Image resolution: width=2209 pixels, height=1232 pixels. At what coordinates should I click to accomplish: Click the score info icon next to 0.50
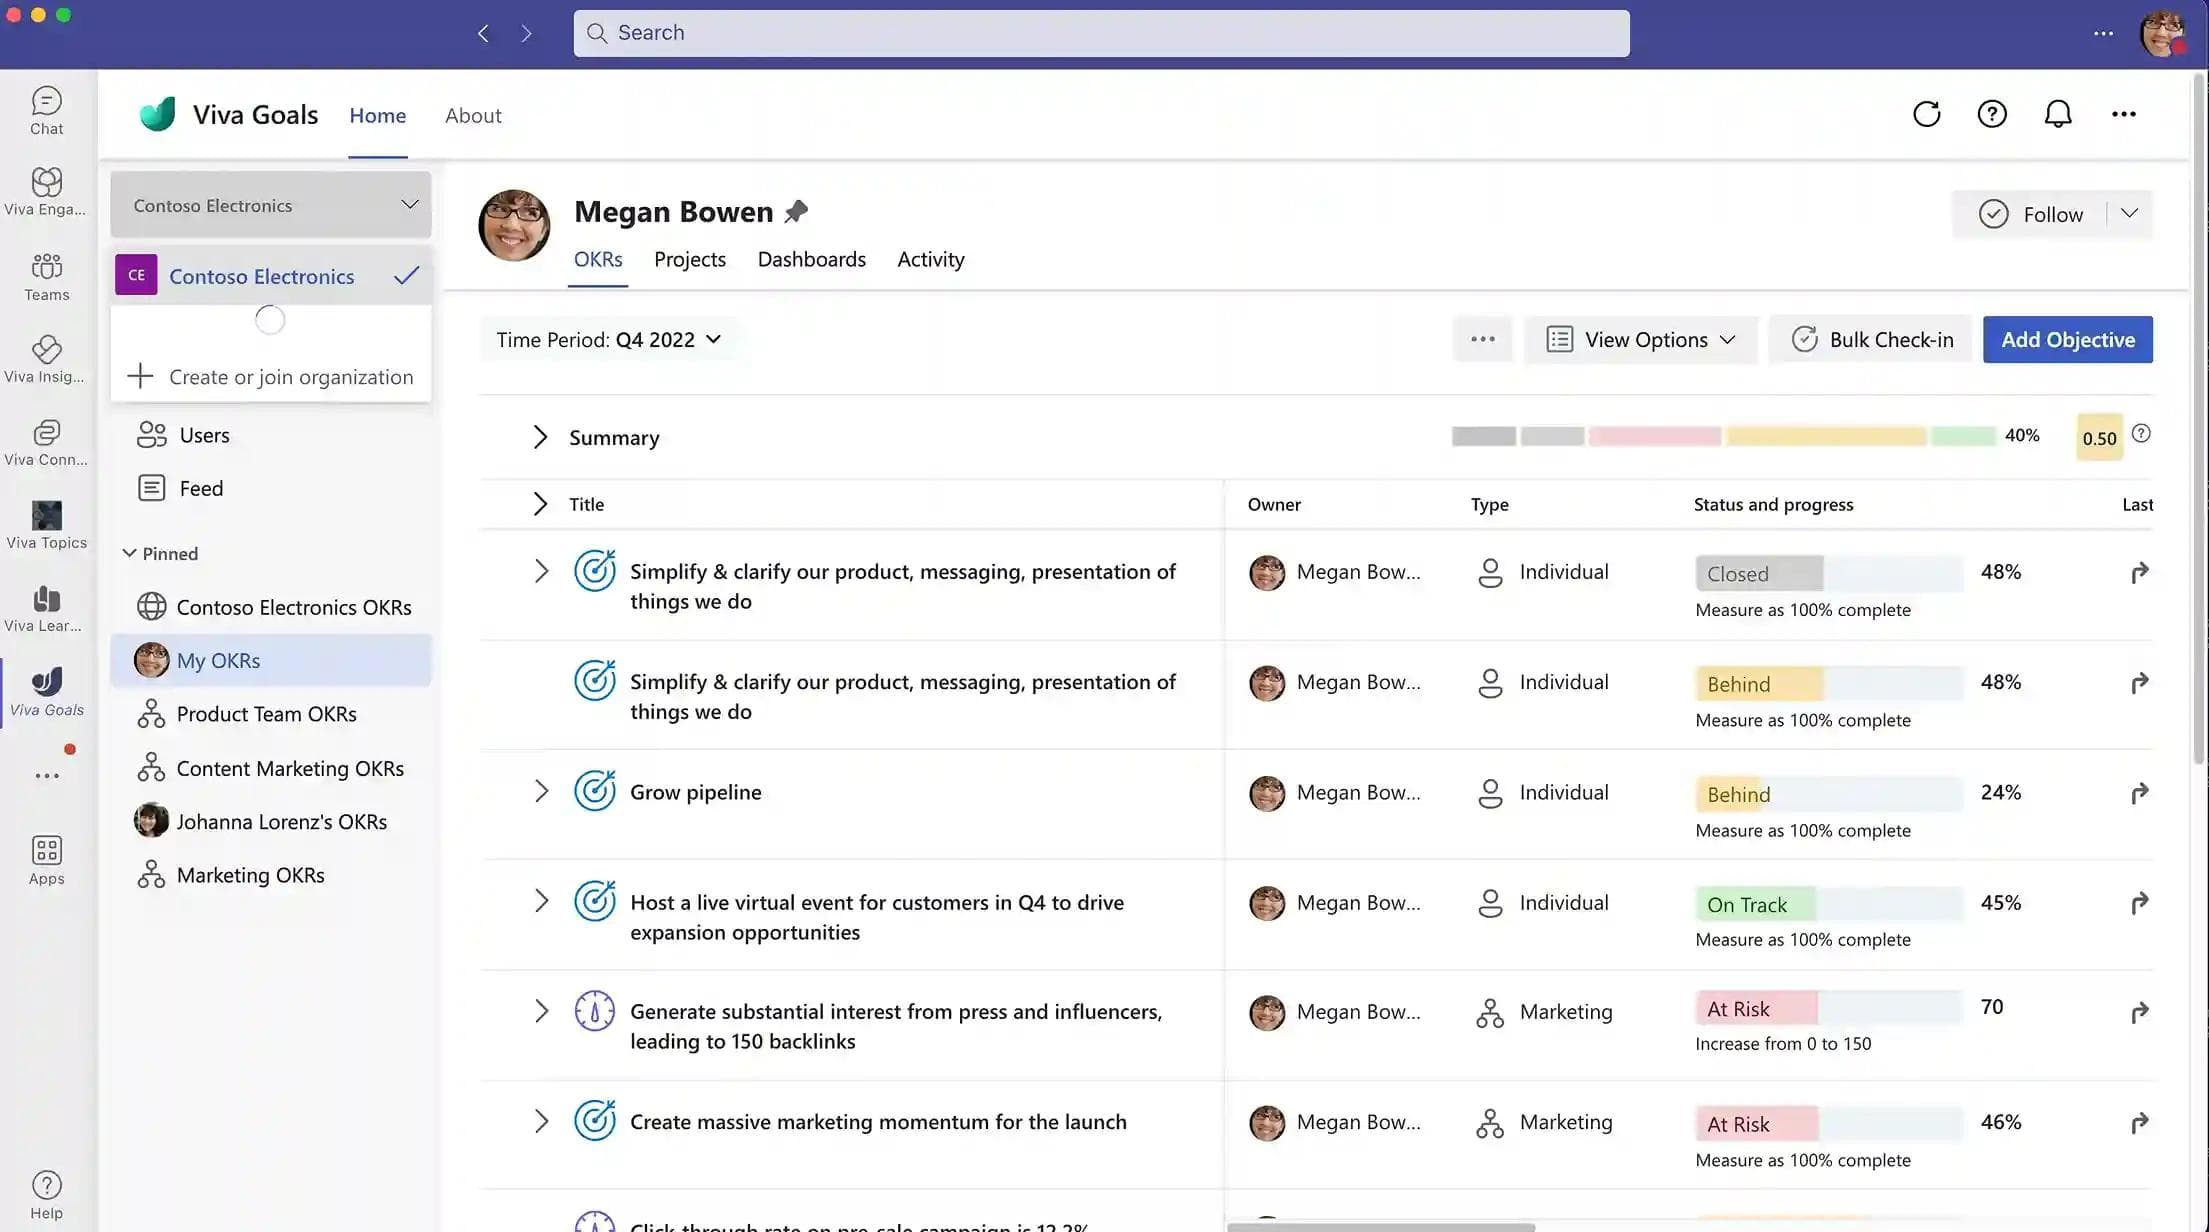point(2141,434)
